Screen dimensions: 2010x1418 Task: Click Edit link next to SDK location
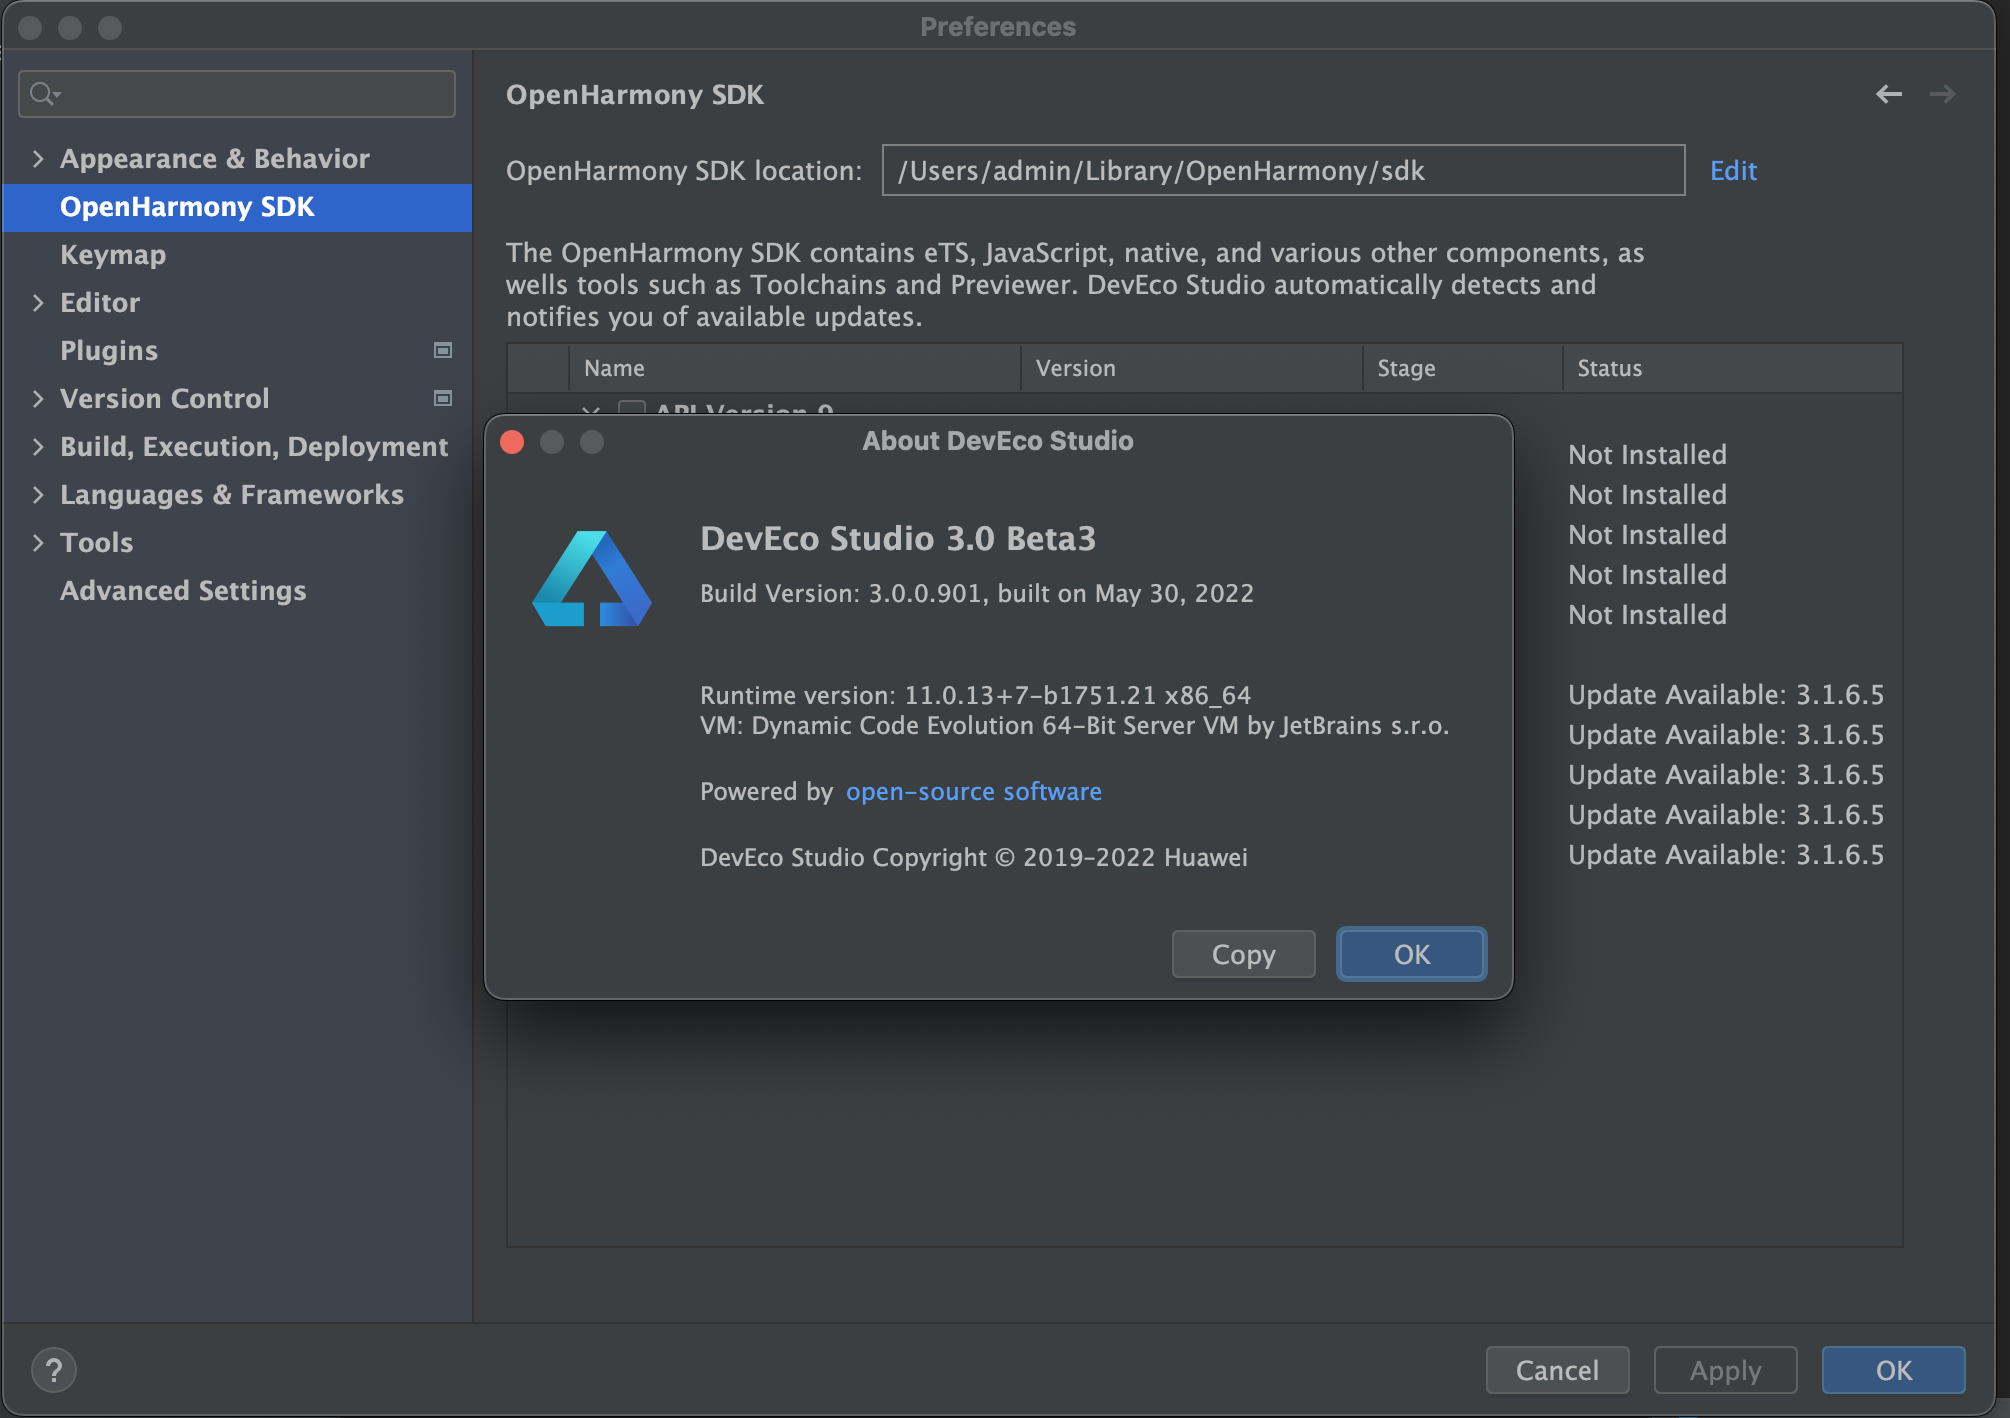[x=1733, y=171]
